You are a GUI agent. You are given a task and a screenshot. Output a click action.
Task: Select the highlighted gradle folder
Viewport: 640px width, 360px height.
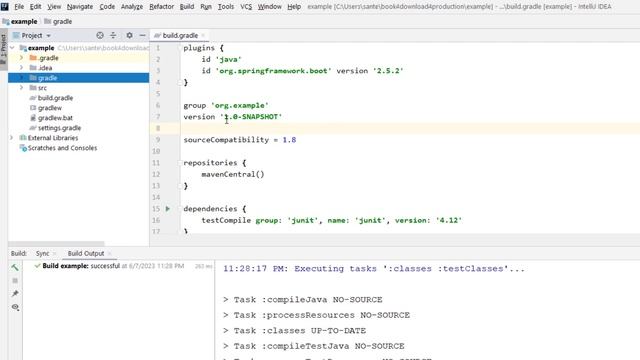tap(78, 78)
